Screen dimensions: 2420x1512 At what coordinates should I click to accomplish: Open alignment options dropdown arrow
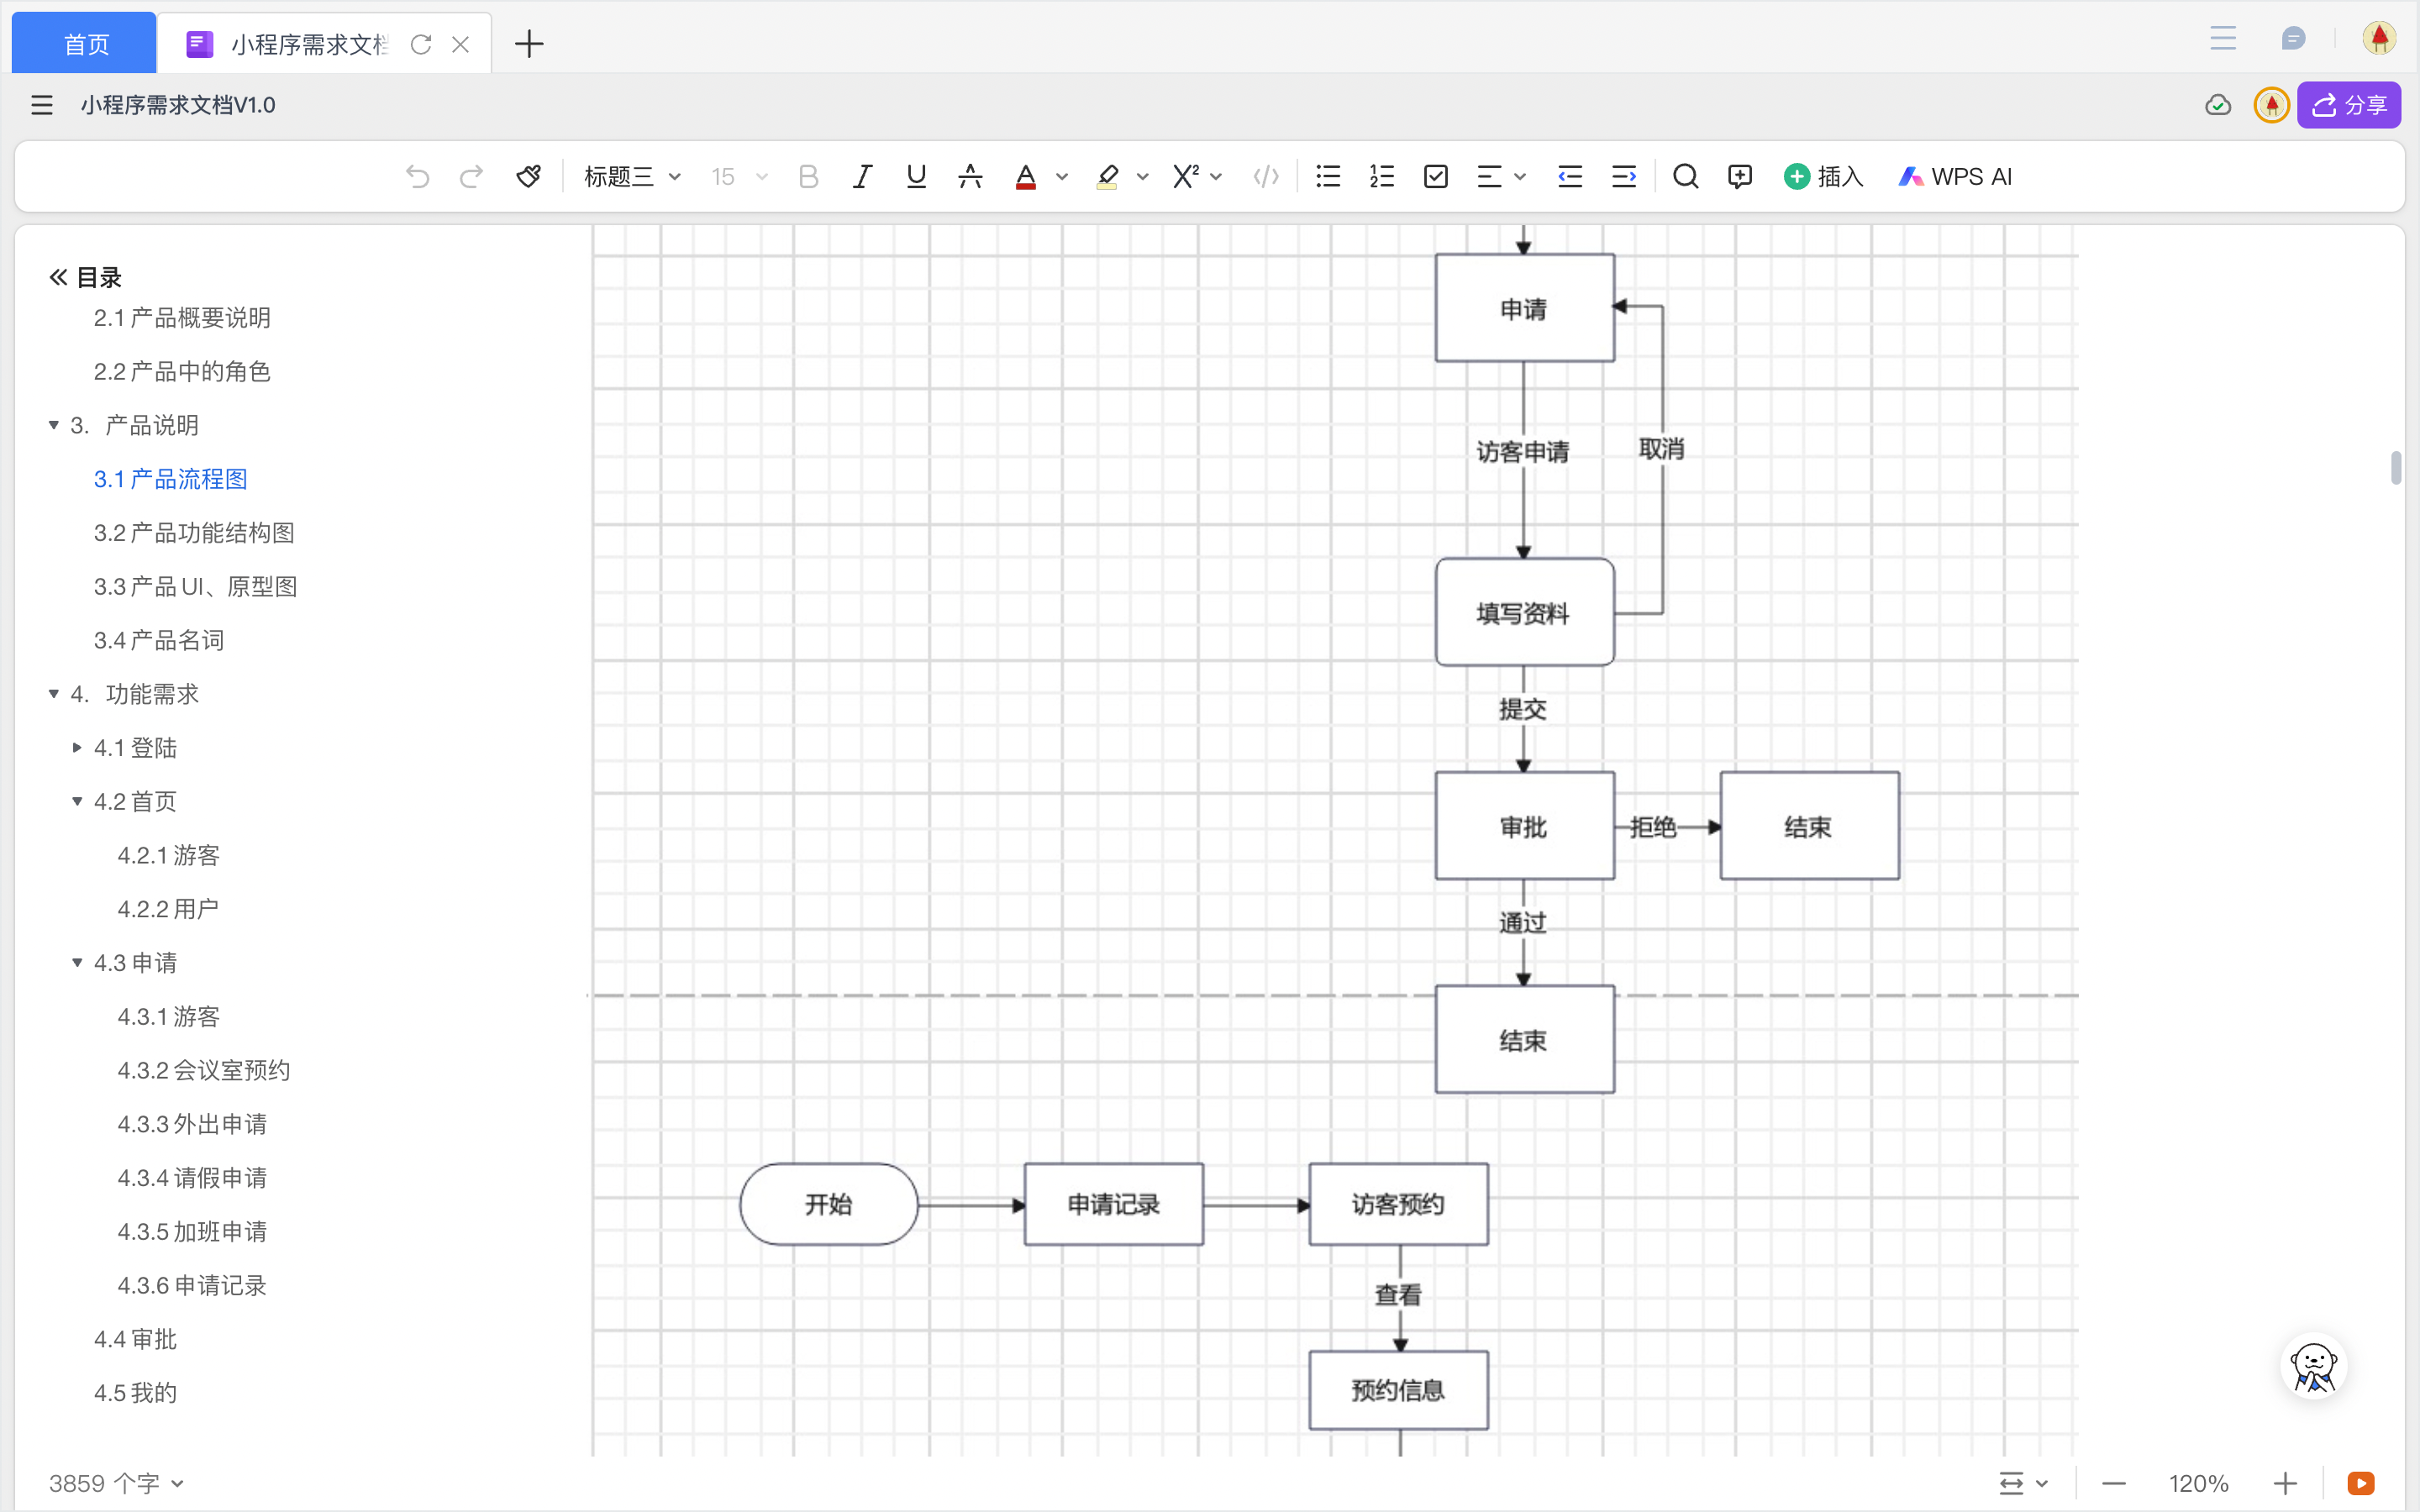[x=1520, y=177]
